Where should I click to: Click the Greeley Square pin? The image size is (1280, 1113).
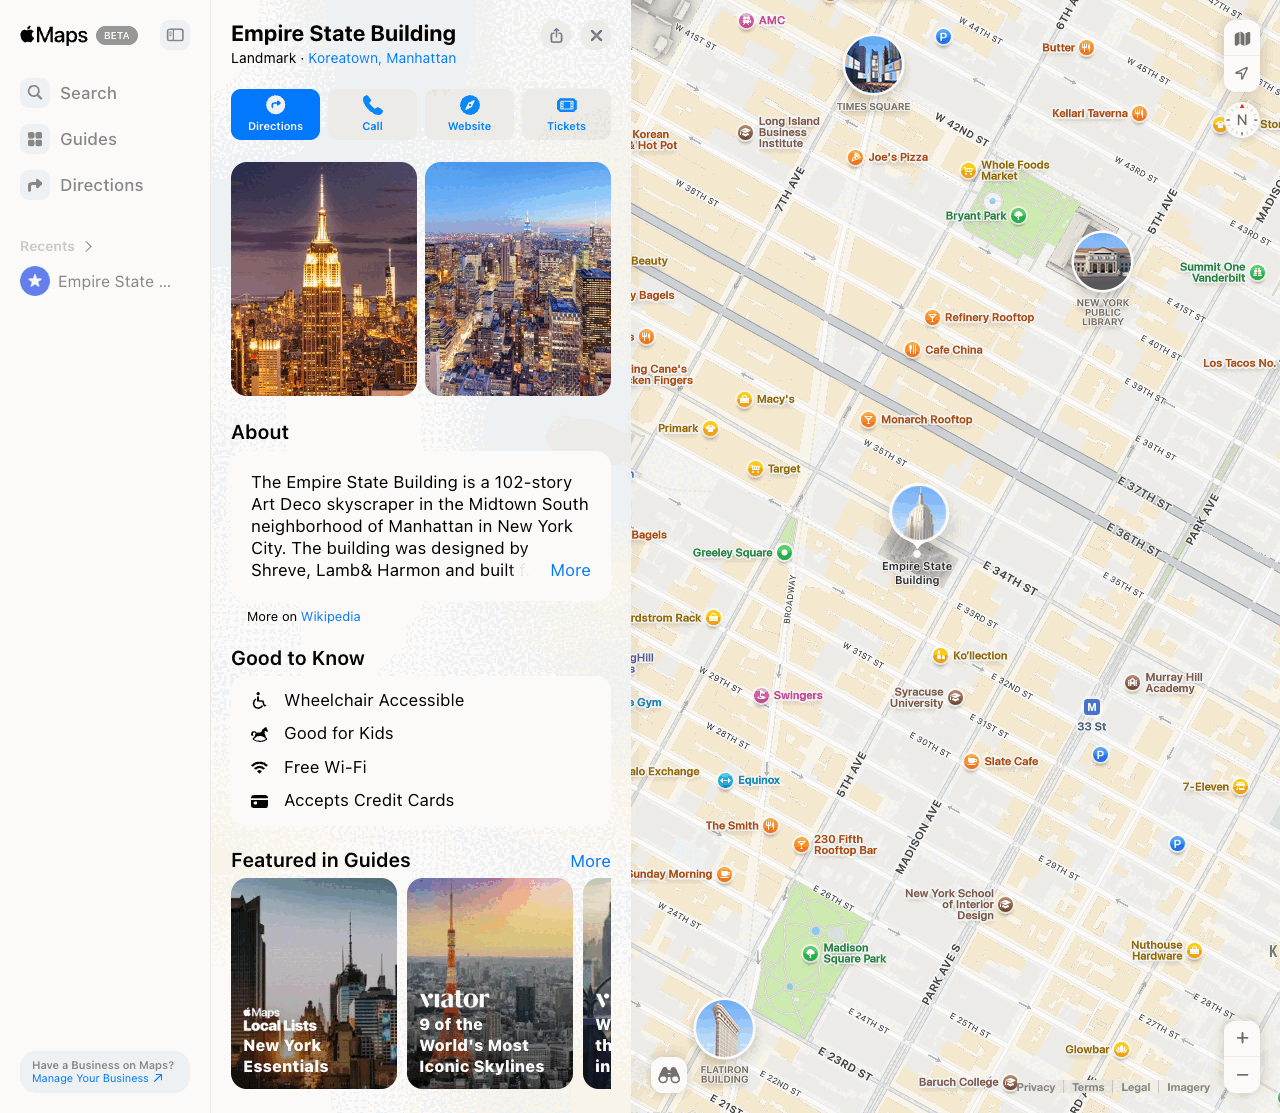pos(784,552)
